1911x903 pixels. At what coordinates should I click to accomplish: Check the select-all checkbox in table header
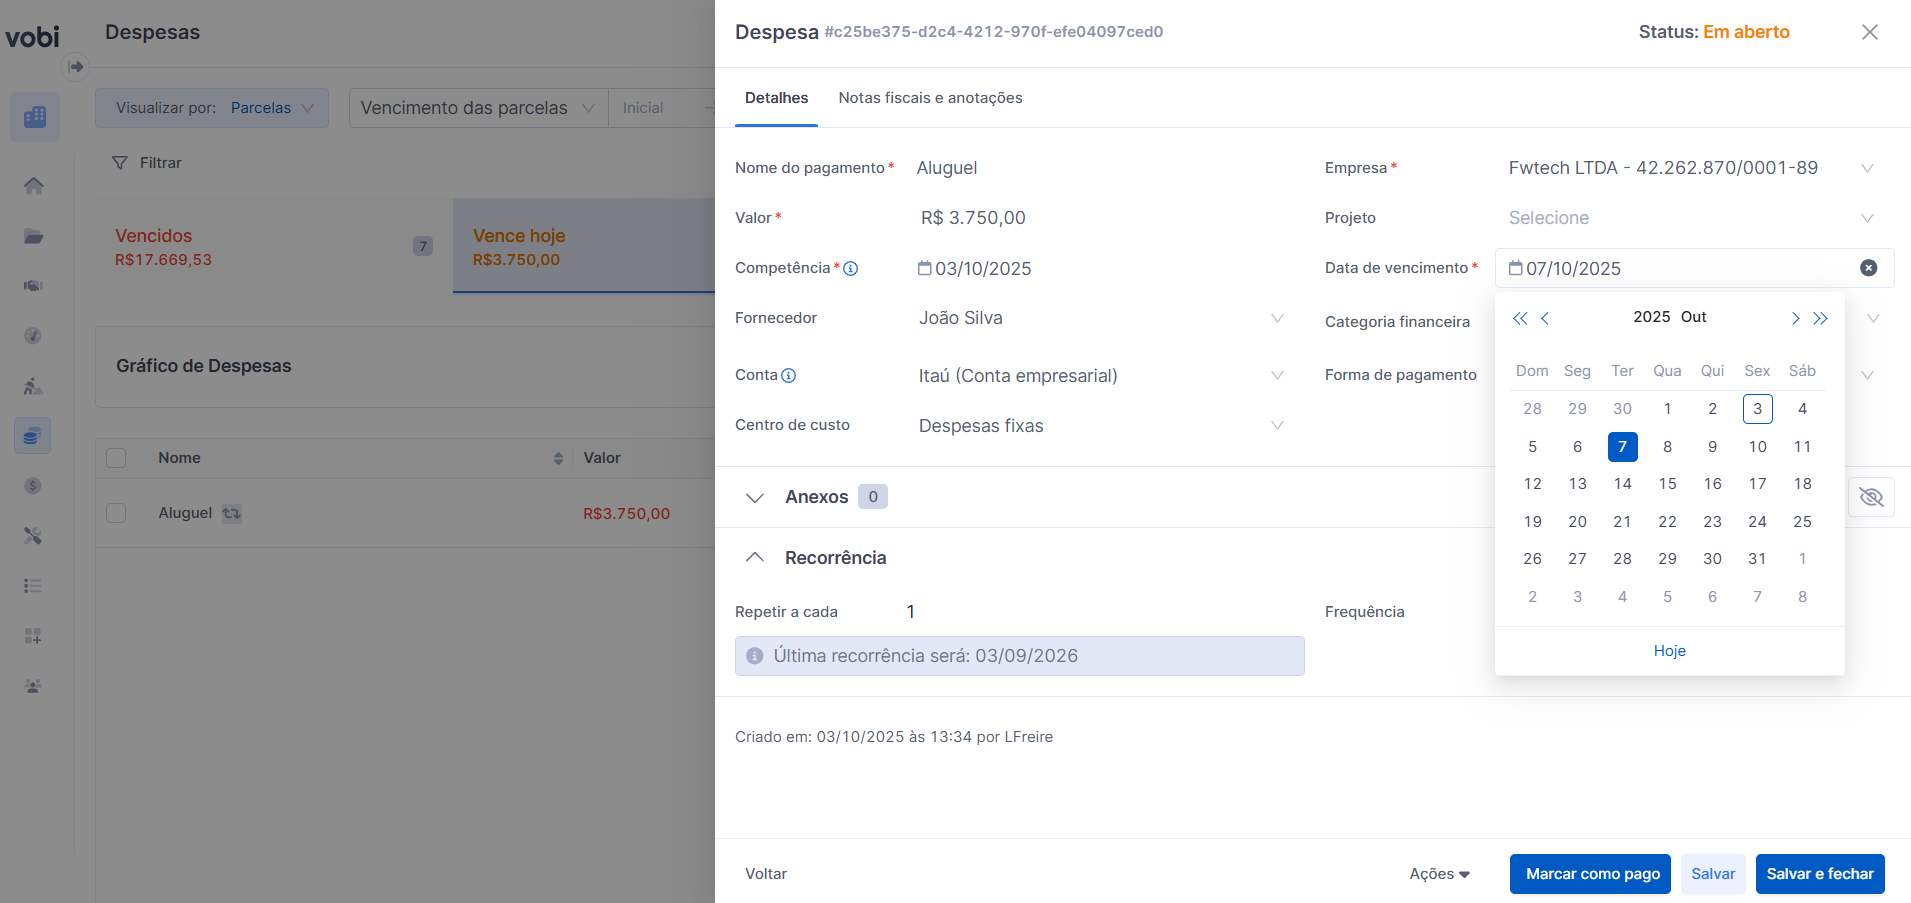[x=116, y=458]
